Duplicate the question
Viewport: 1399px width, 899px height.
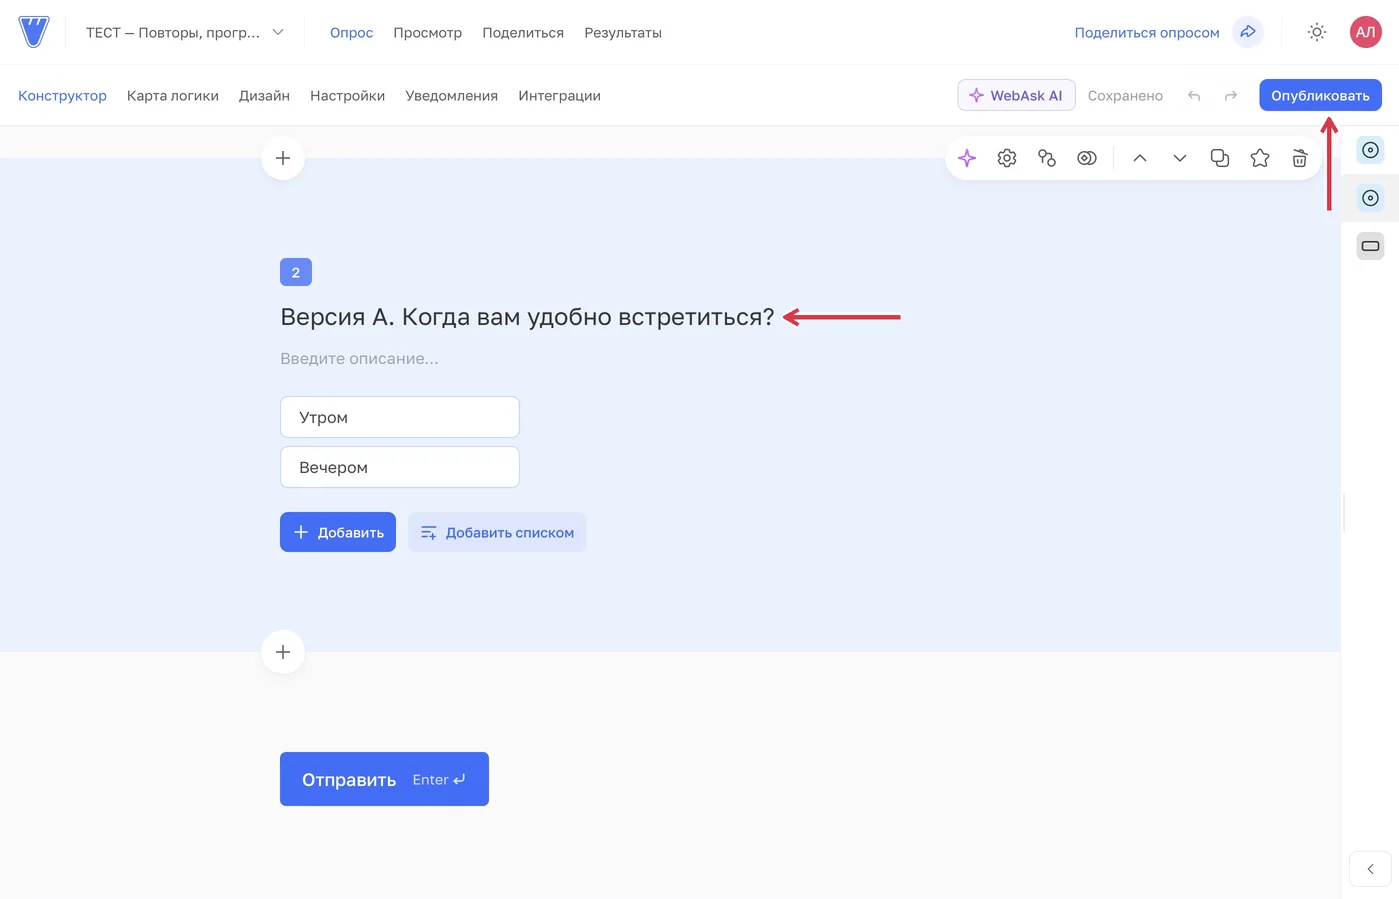click(x=1220, y=158)
